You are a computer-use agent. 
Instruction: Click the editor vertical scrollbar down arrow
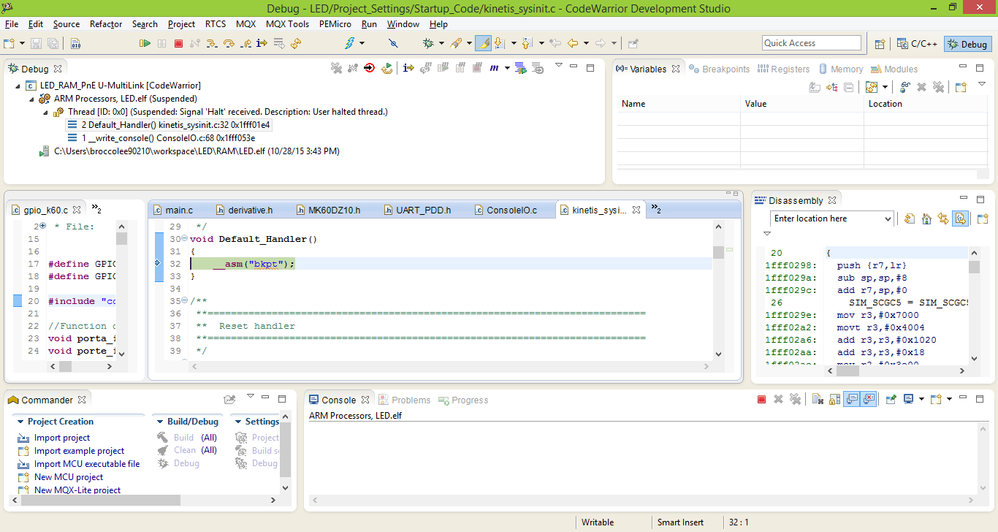pyautogui.click(x=719, y=354)
